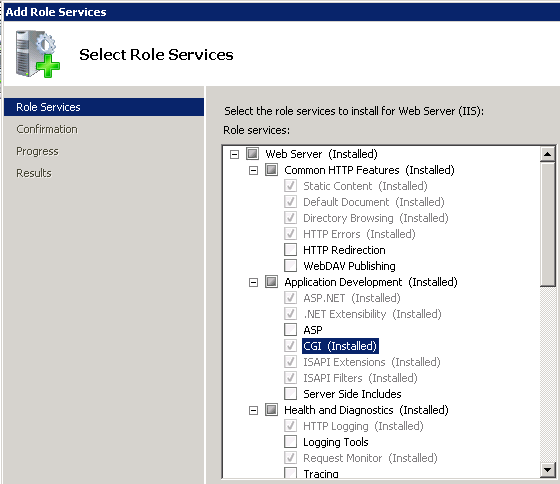Click the CGI installed checkbox
Image resolution: width=560 pixels, height=484 pixels.
coord(290,346)
